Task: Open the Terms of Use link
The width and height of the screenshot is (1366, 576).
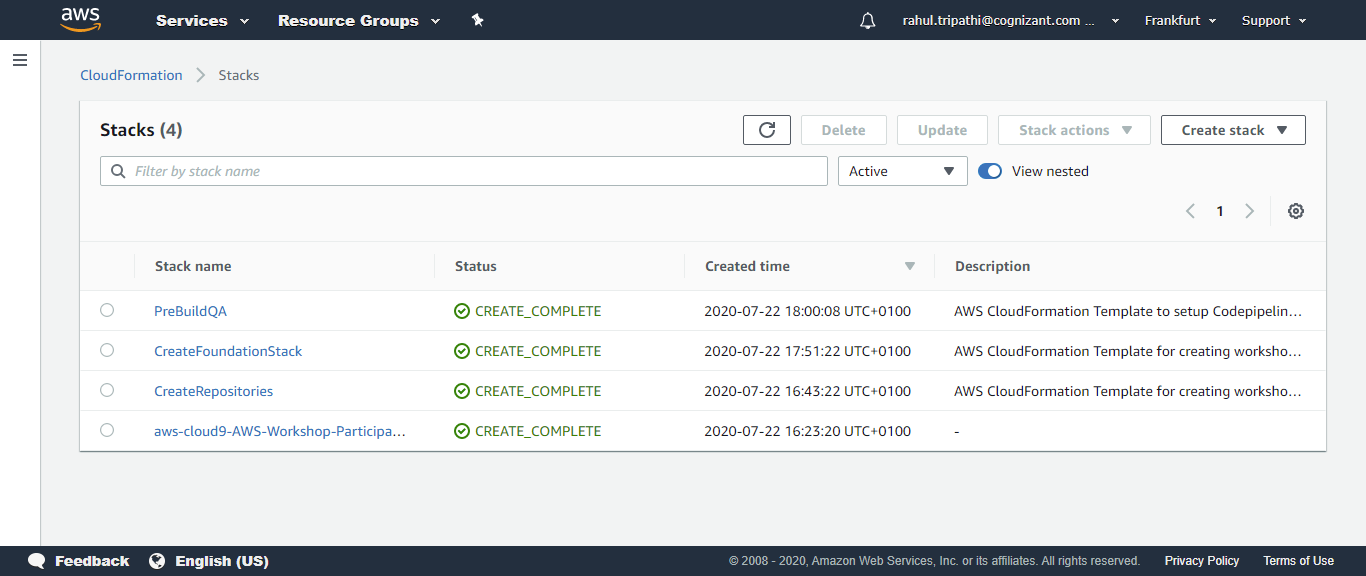Action: point(1298,561)
